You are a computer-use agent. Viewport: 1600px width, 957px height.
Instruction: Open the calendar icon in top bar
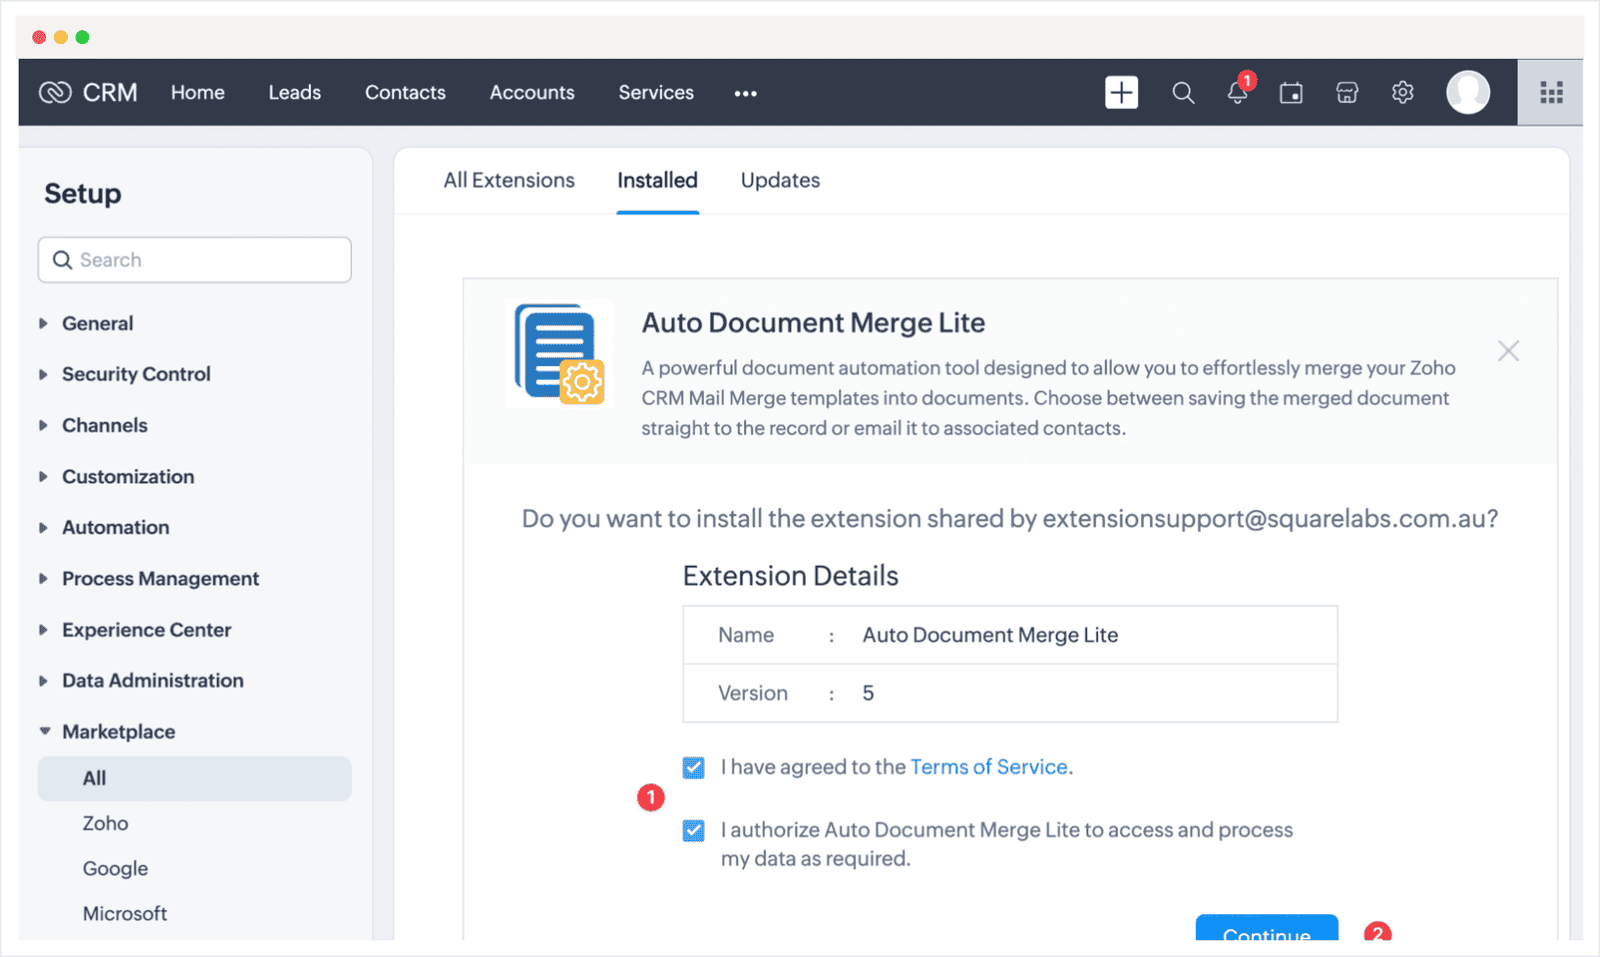click(1291, 93)
